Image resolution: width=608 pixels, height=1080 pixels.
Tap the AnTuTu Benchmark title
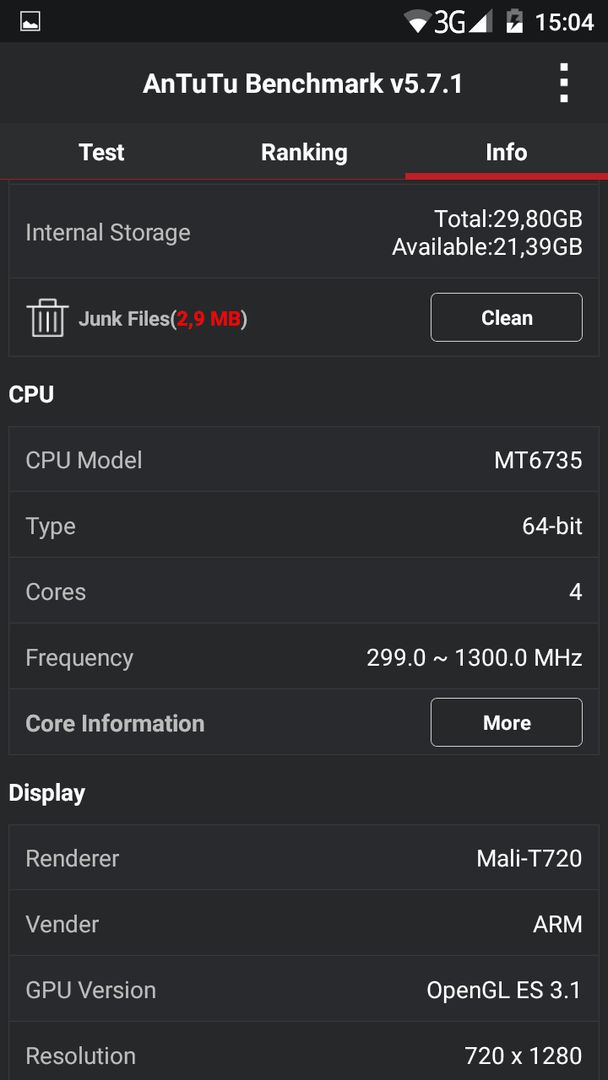tap(302, 84)
